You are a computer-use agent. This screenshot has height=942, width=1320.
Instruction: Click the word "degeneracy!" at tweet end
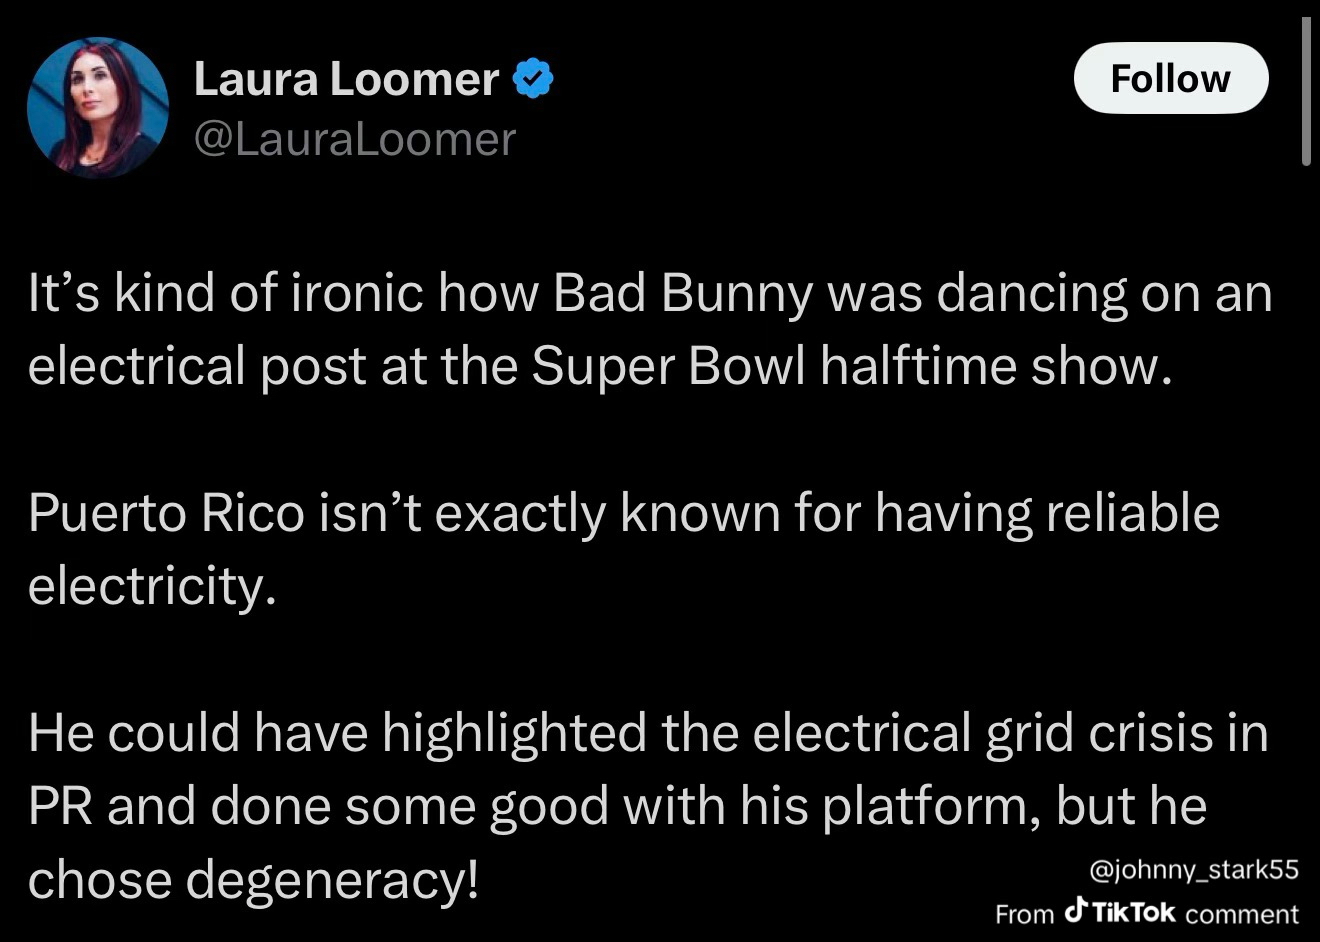[x=333, y=880]
